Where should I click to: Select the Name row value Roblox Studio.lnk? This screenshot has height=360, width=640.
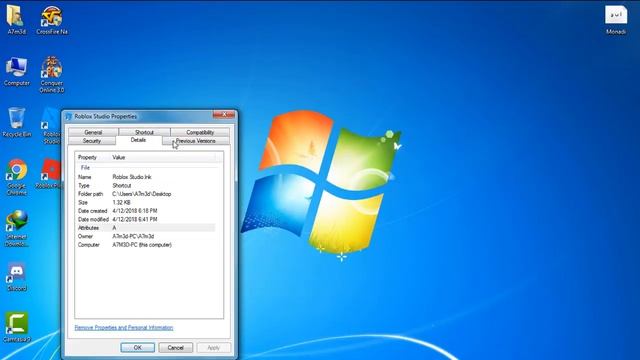tap(132, 177)
